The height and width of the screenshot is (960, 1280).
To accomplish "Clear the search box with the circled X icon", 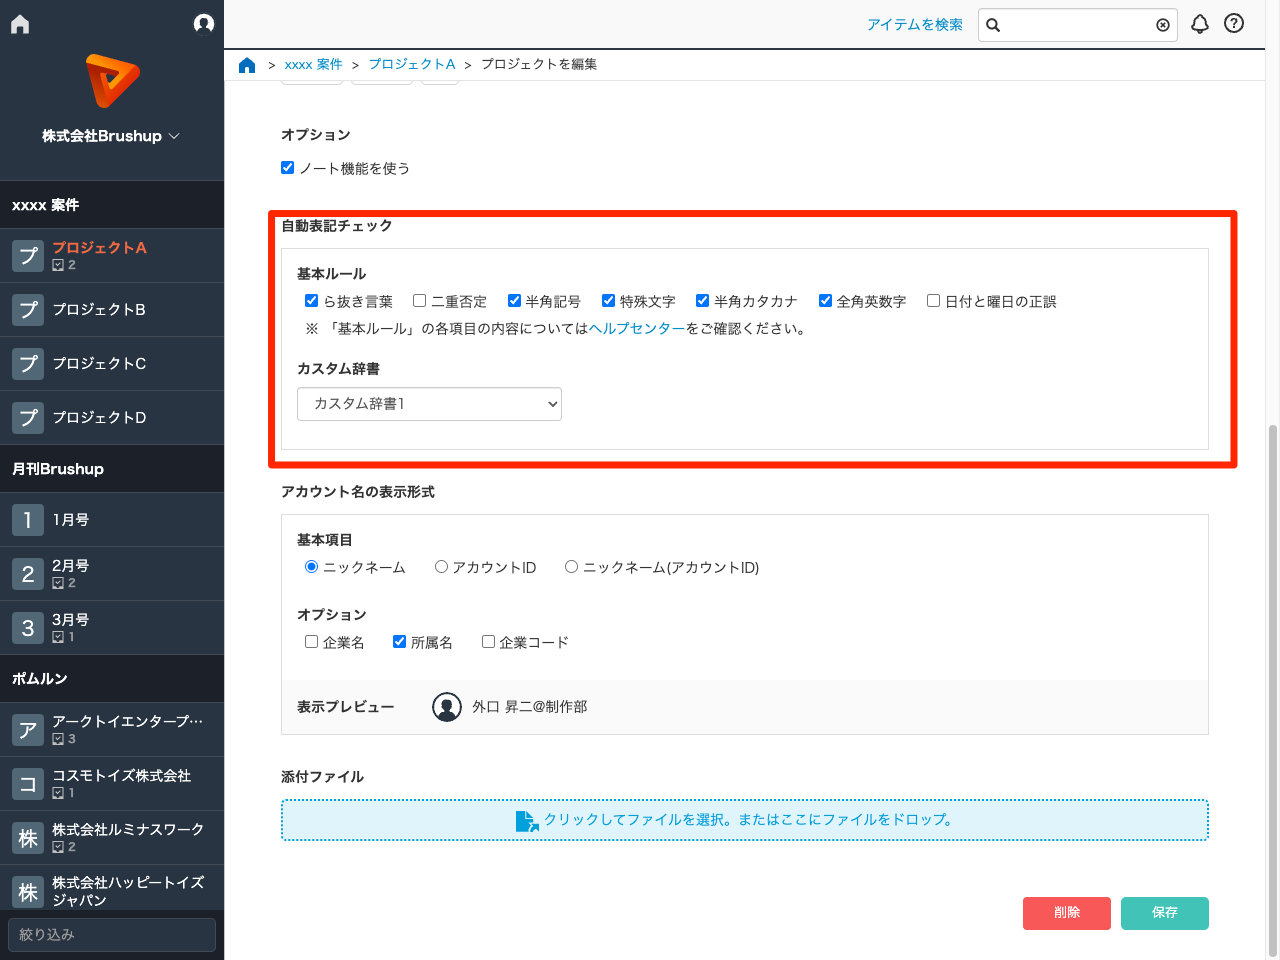I will pyautogui.click(x=1162, y=25).
